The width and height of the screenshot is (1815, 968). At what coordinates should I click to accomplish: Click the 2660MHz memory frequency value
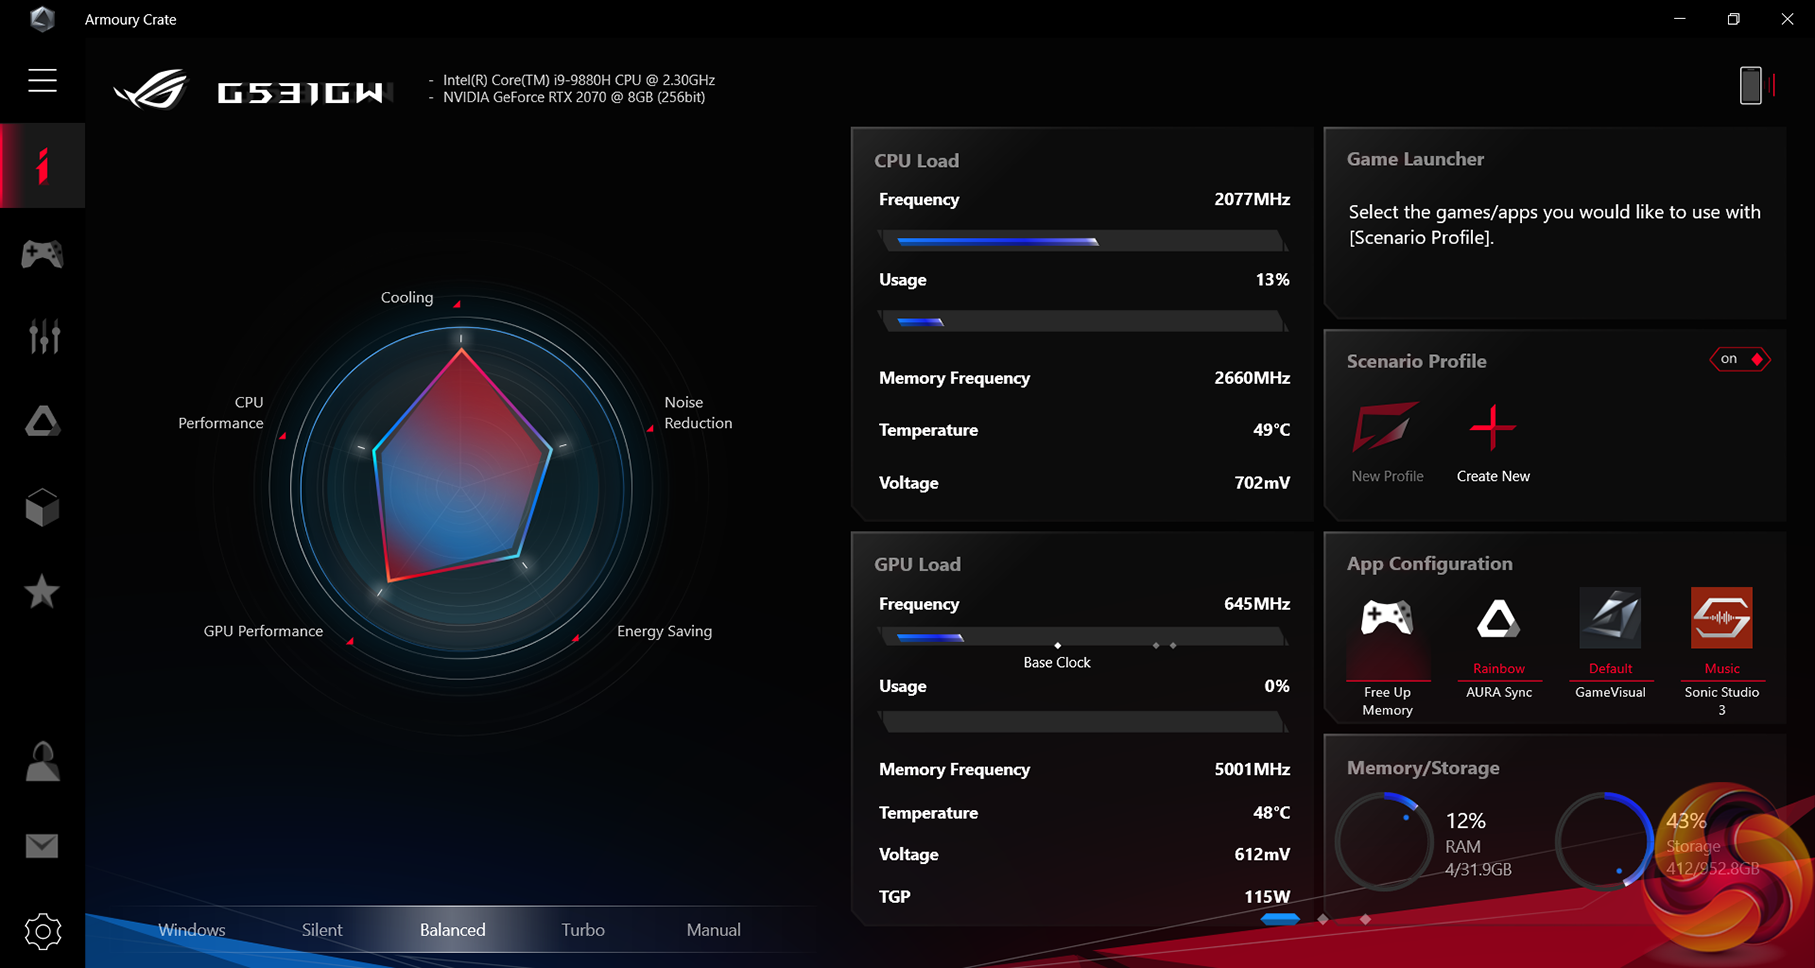[1252, 378]
